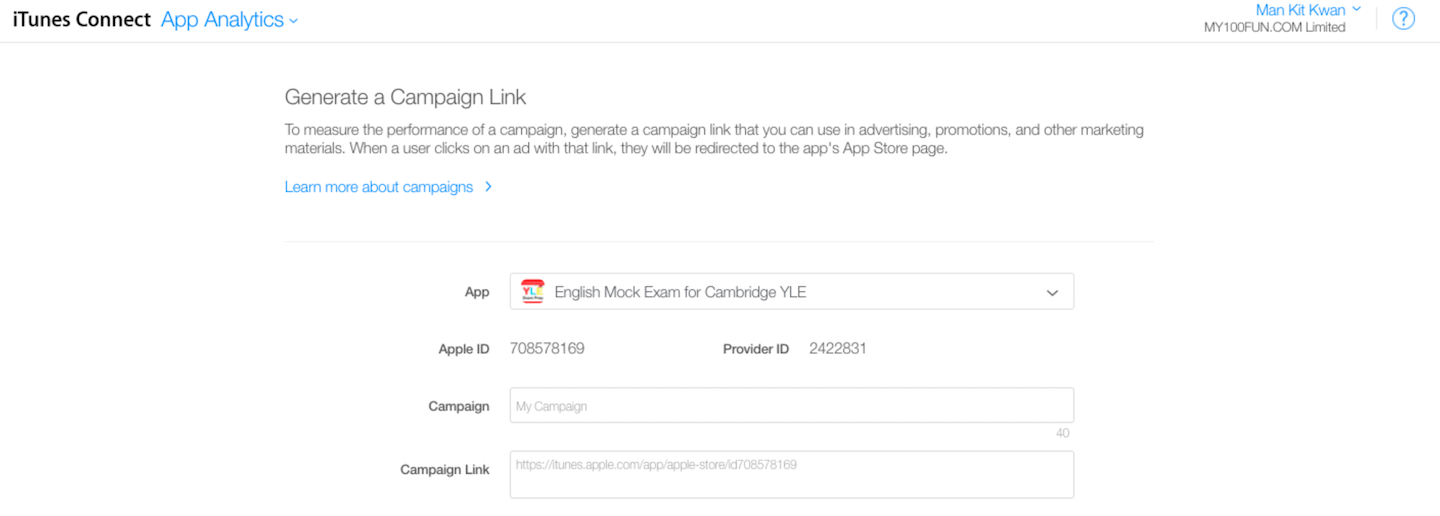Click the Apple ID number 708578169
The width and height of the screenshot is (1440, 516).
[x=547, y=349]
